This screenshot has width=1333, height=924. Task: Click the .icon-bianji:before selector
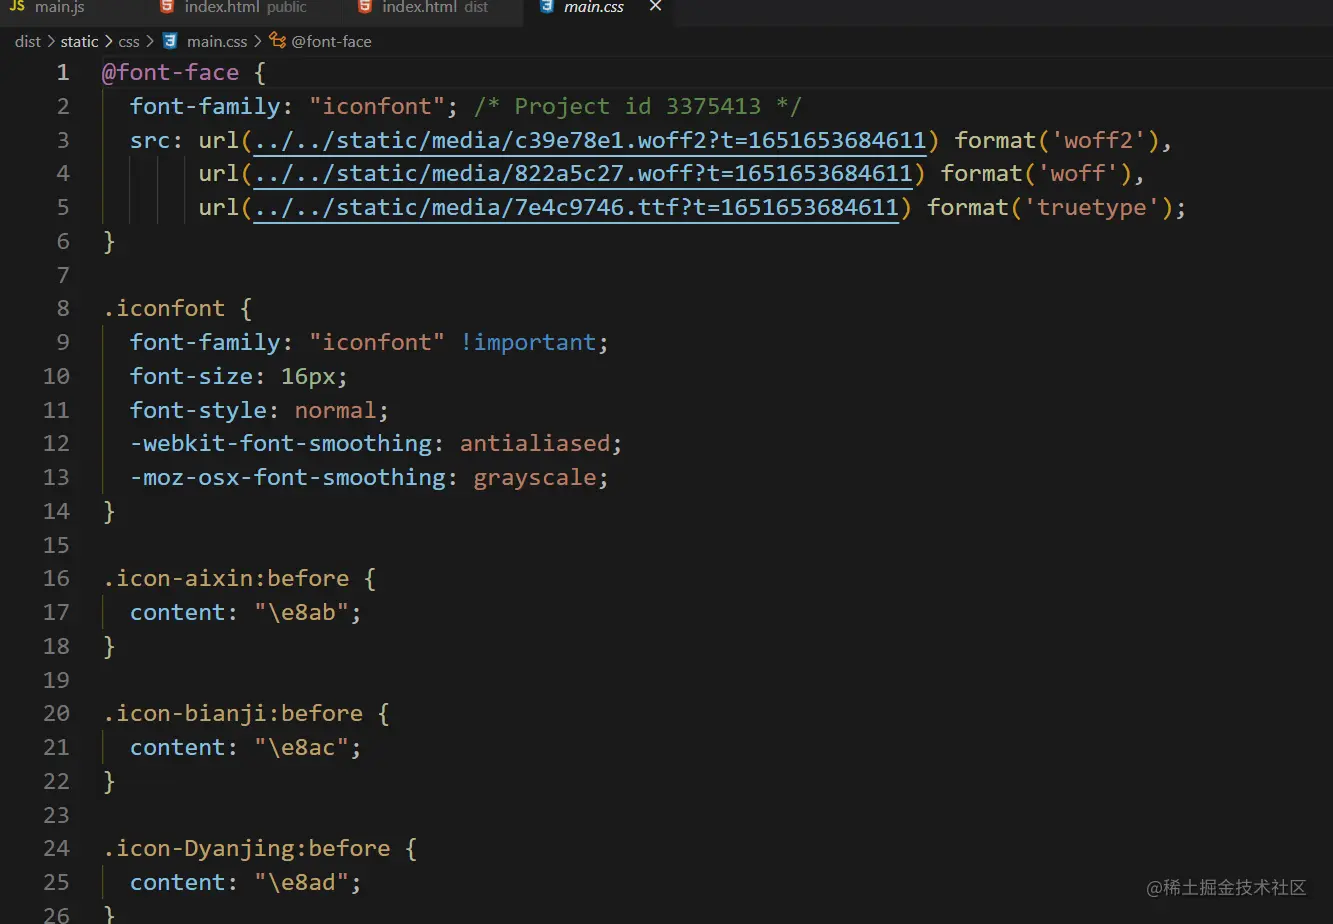pyautogui.click(x=233, y=714)
